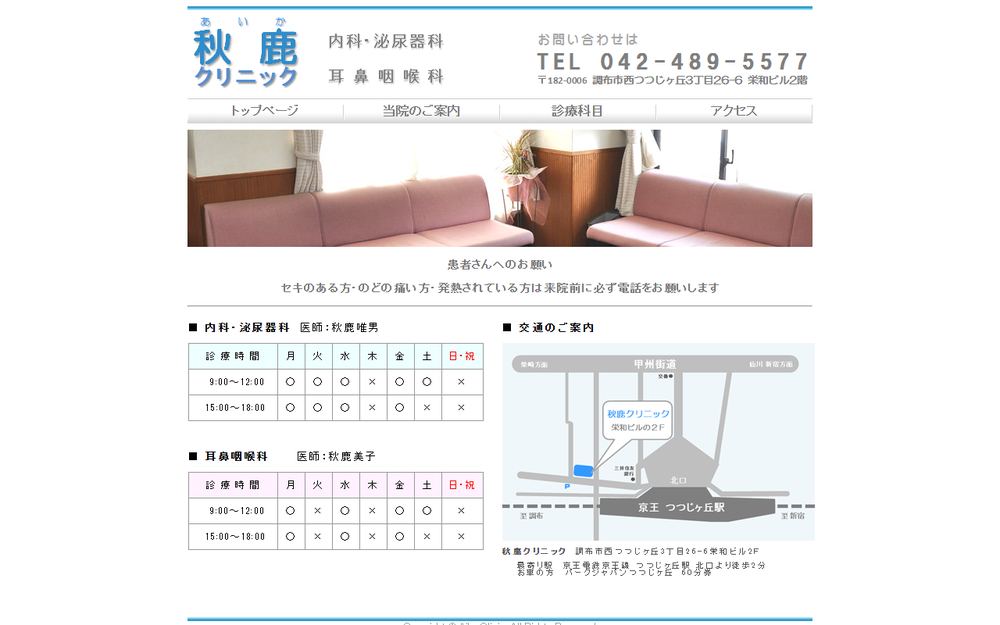Click the 日・祝 header in the 耳鼻咽喉科 table

pyautogui.click(x=462, y=485)
